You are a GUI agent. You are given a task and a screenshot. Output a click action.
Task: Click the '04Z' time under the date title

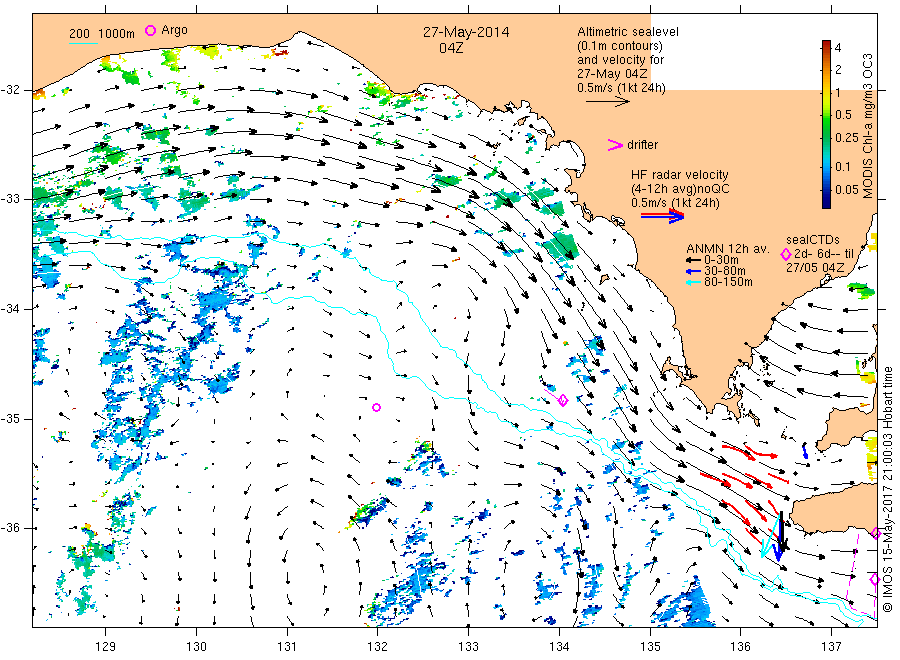point(451,48)
